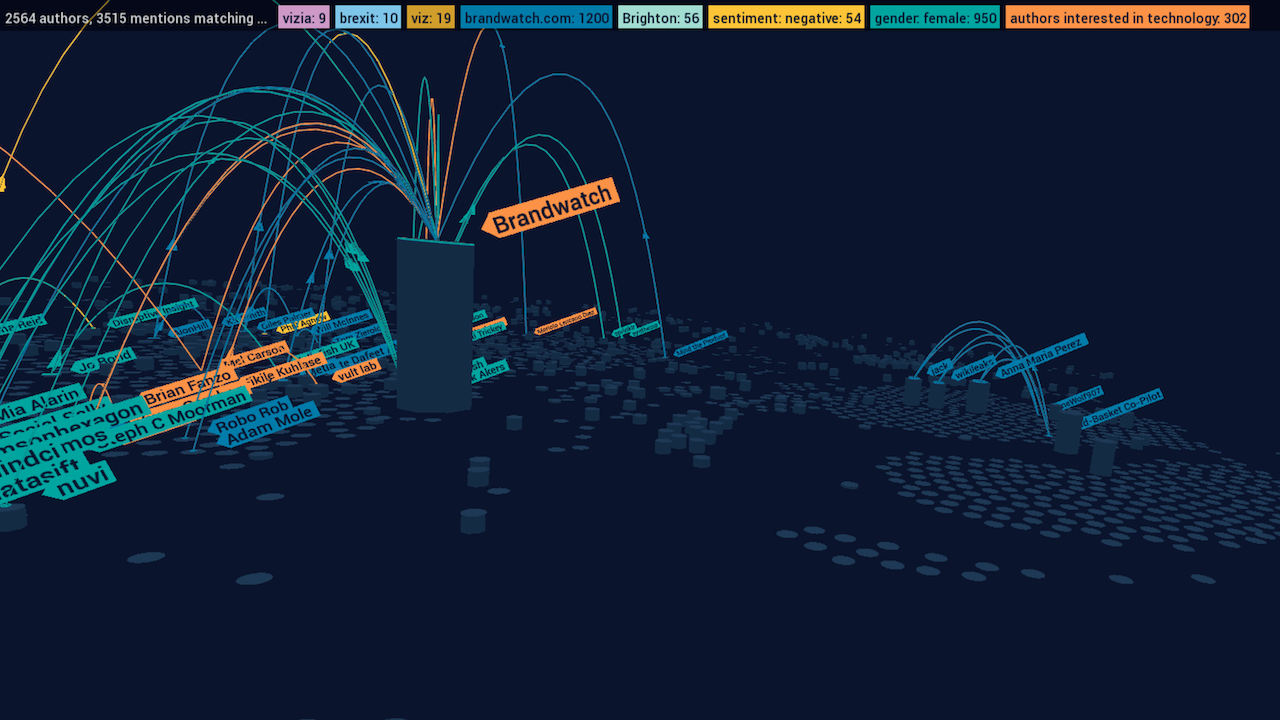The width and height of the screenshot is (1280, 720).
Task: Toggle the 'brandwatch.com: 1200' filter
Action: coord(536,18)
